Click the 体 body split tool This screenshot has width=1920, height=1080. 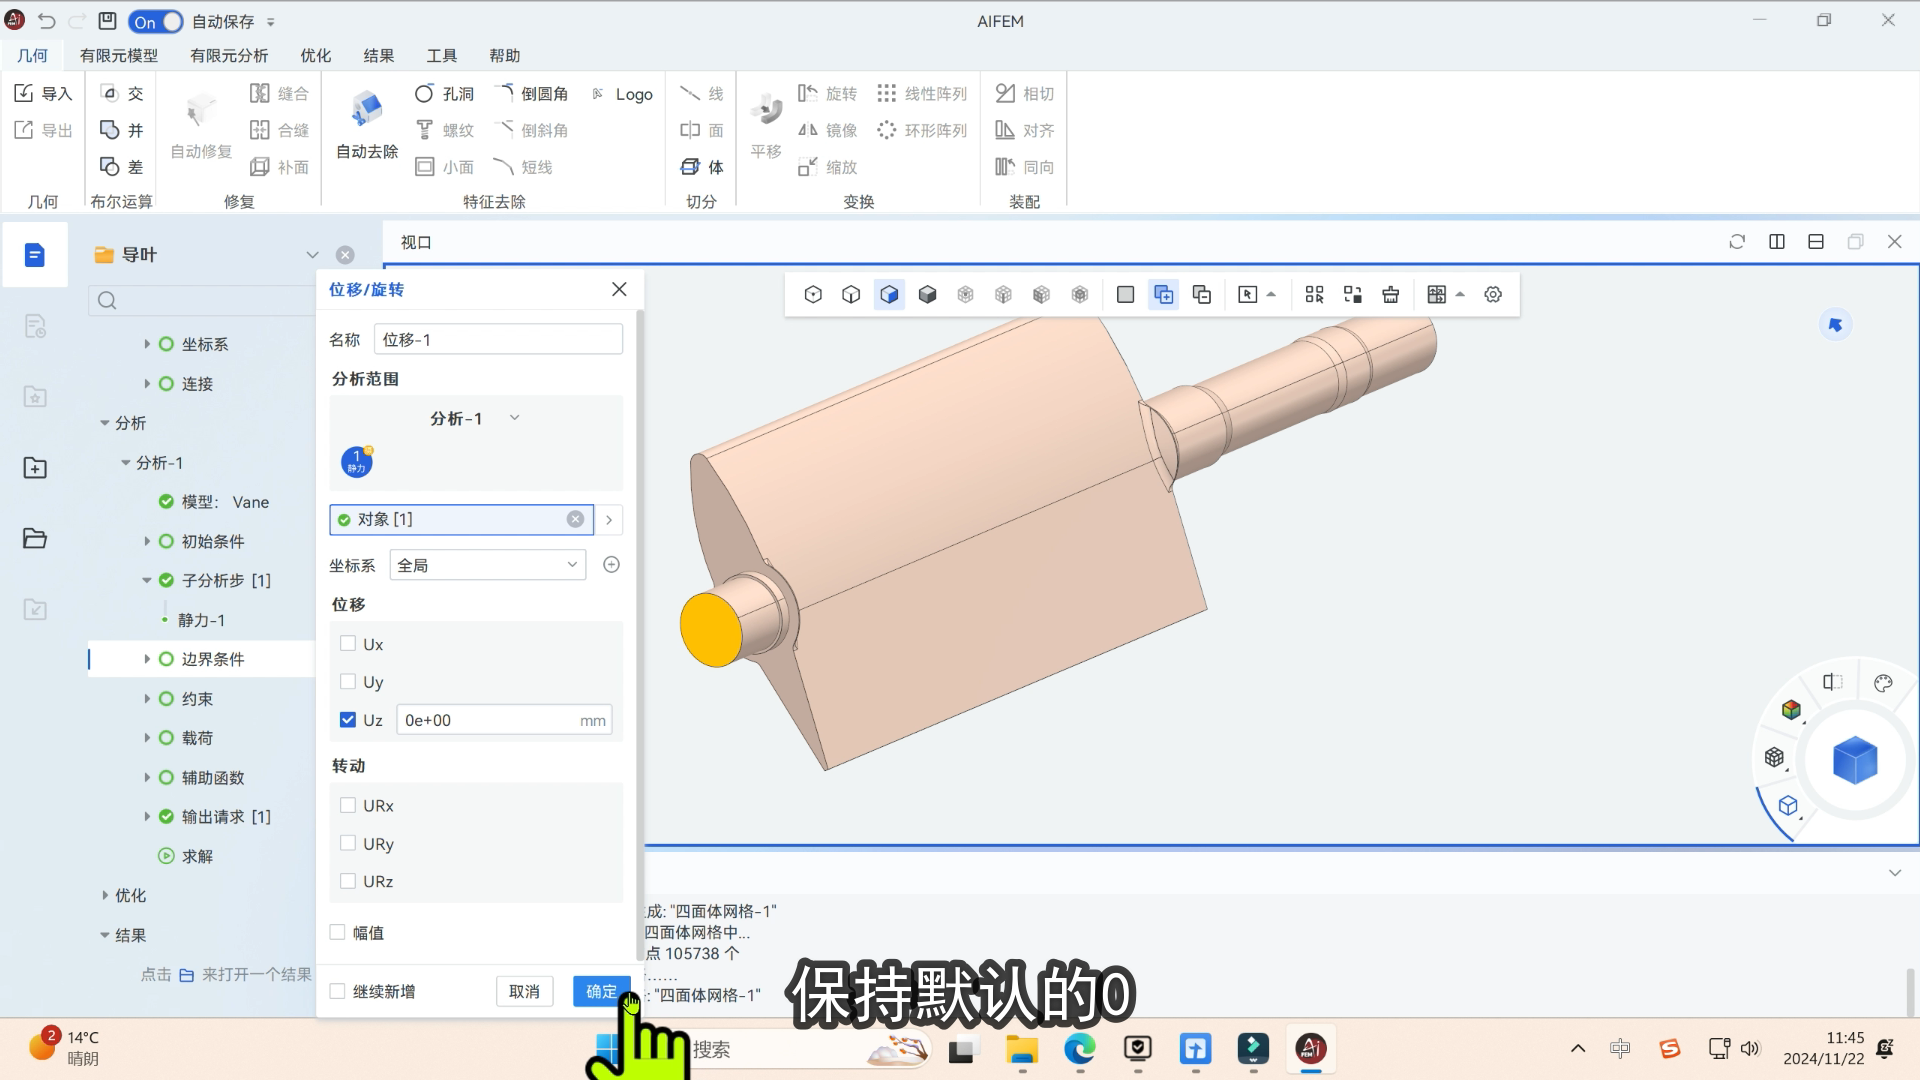pos(702,167)
